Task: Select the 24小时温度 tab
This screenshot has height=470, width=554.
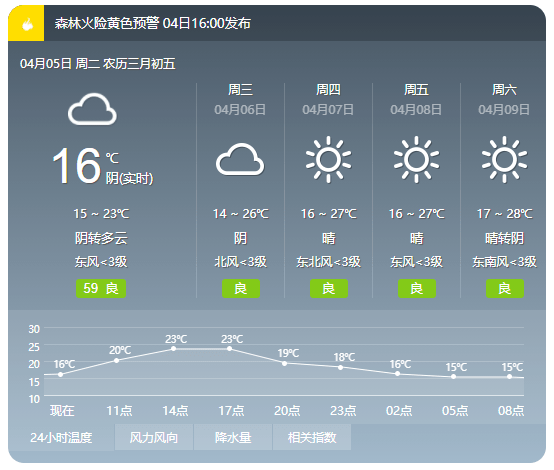Action: click(61, 437)
